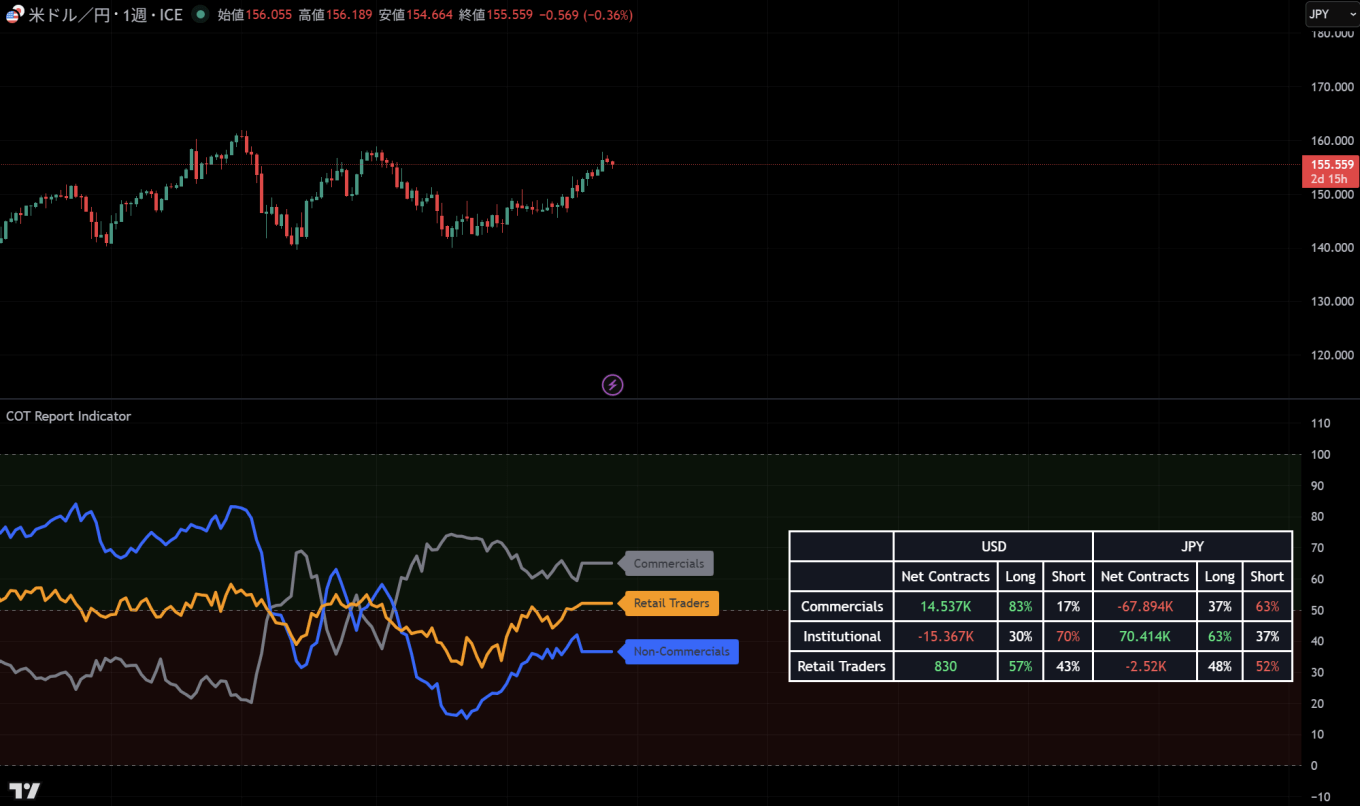Click the green market status dot
Screen dimensions: 1360x806
(x=199, y=15)
